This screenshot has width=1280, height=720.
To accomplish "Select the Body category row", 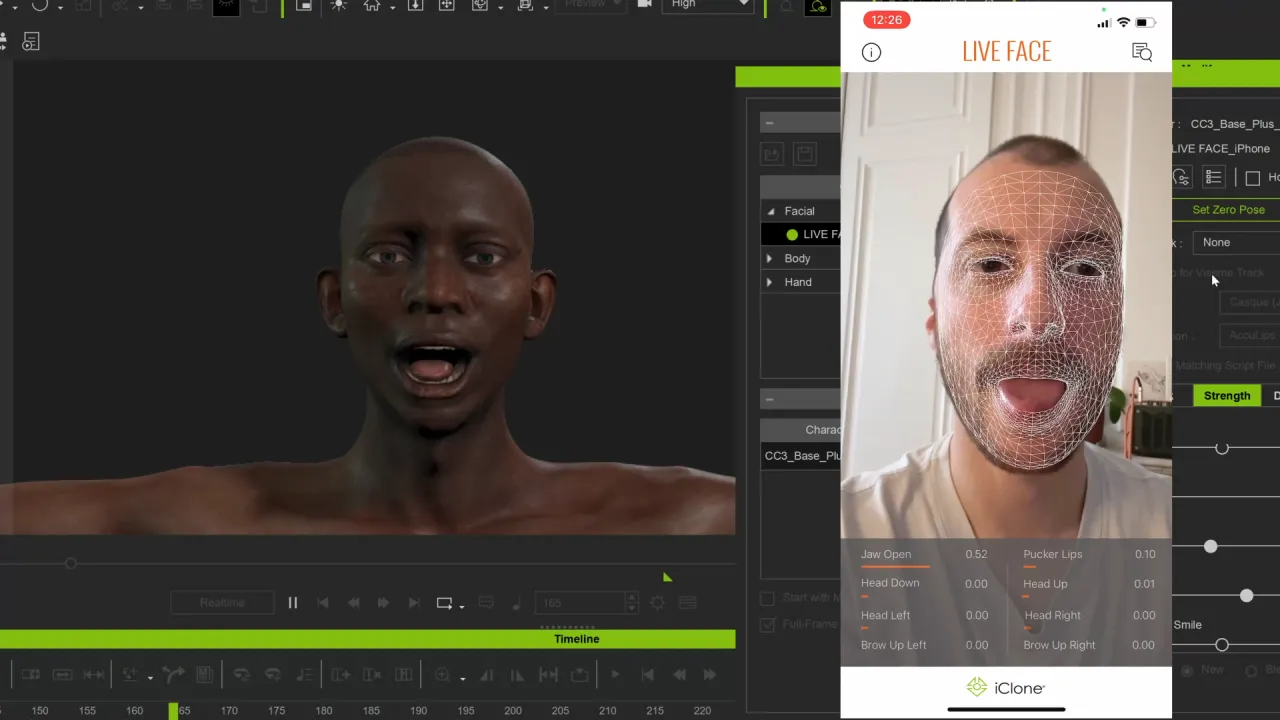I will point(800,258).
